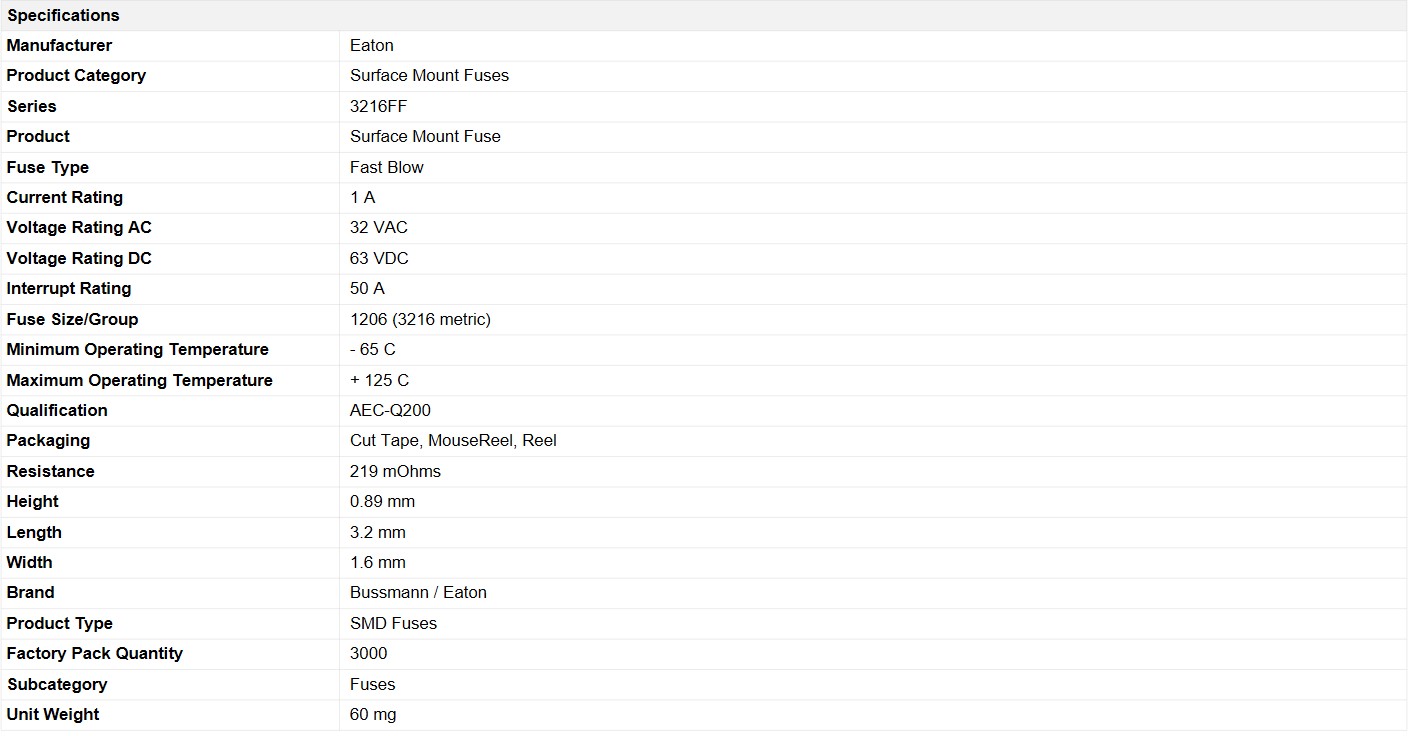The height and width of the screenshot is (736, 1408).
Task: Select the Length label
Action: point(34,532)
